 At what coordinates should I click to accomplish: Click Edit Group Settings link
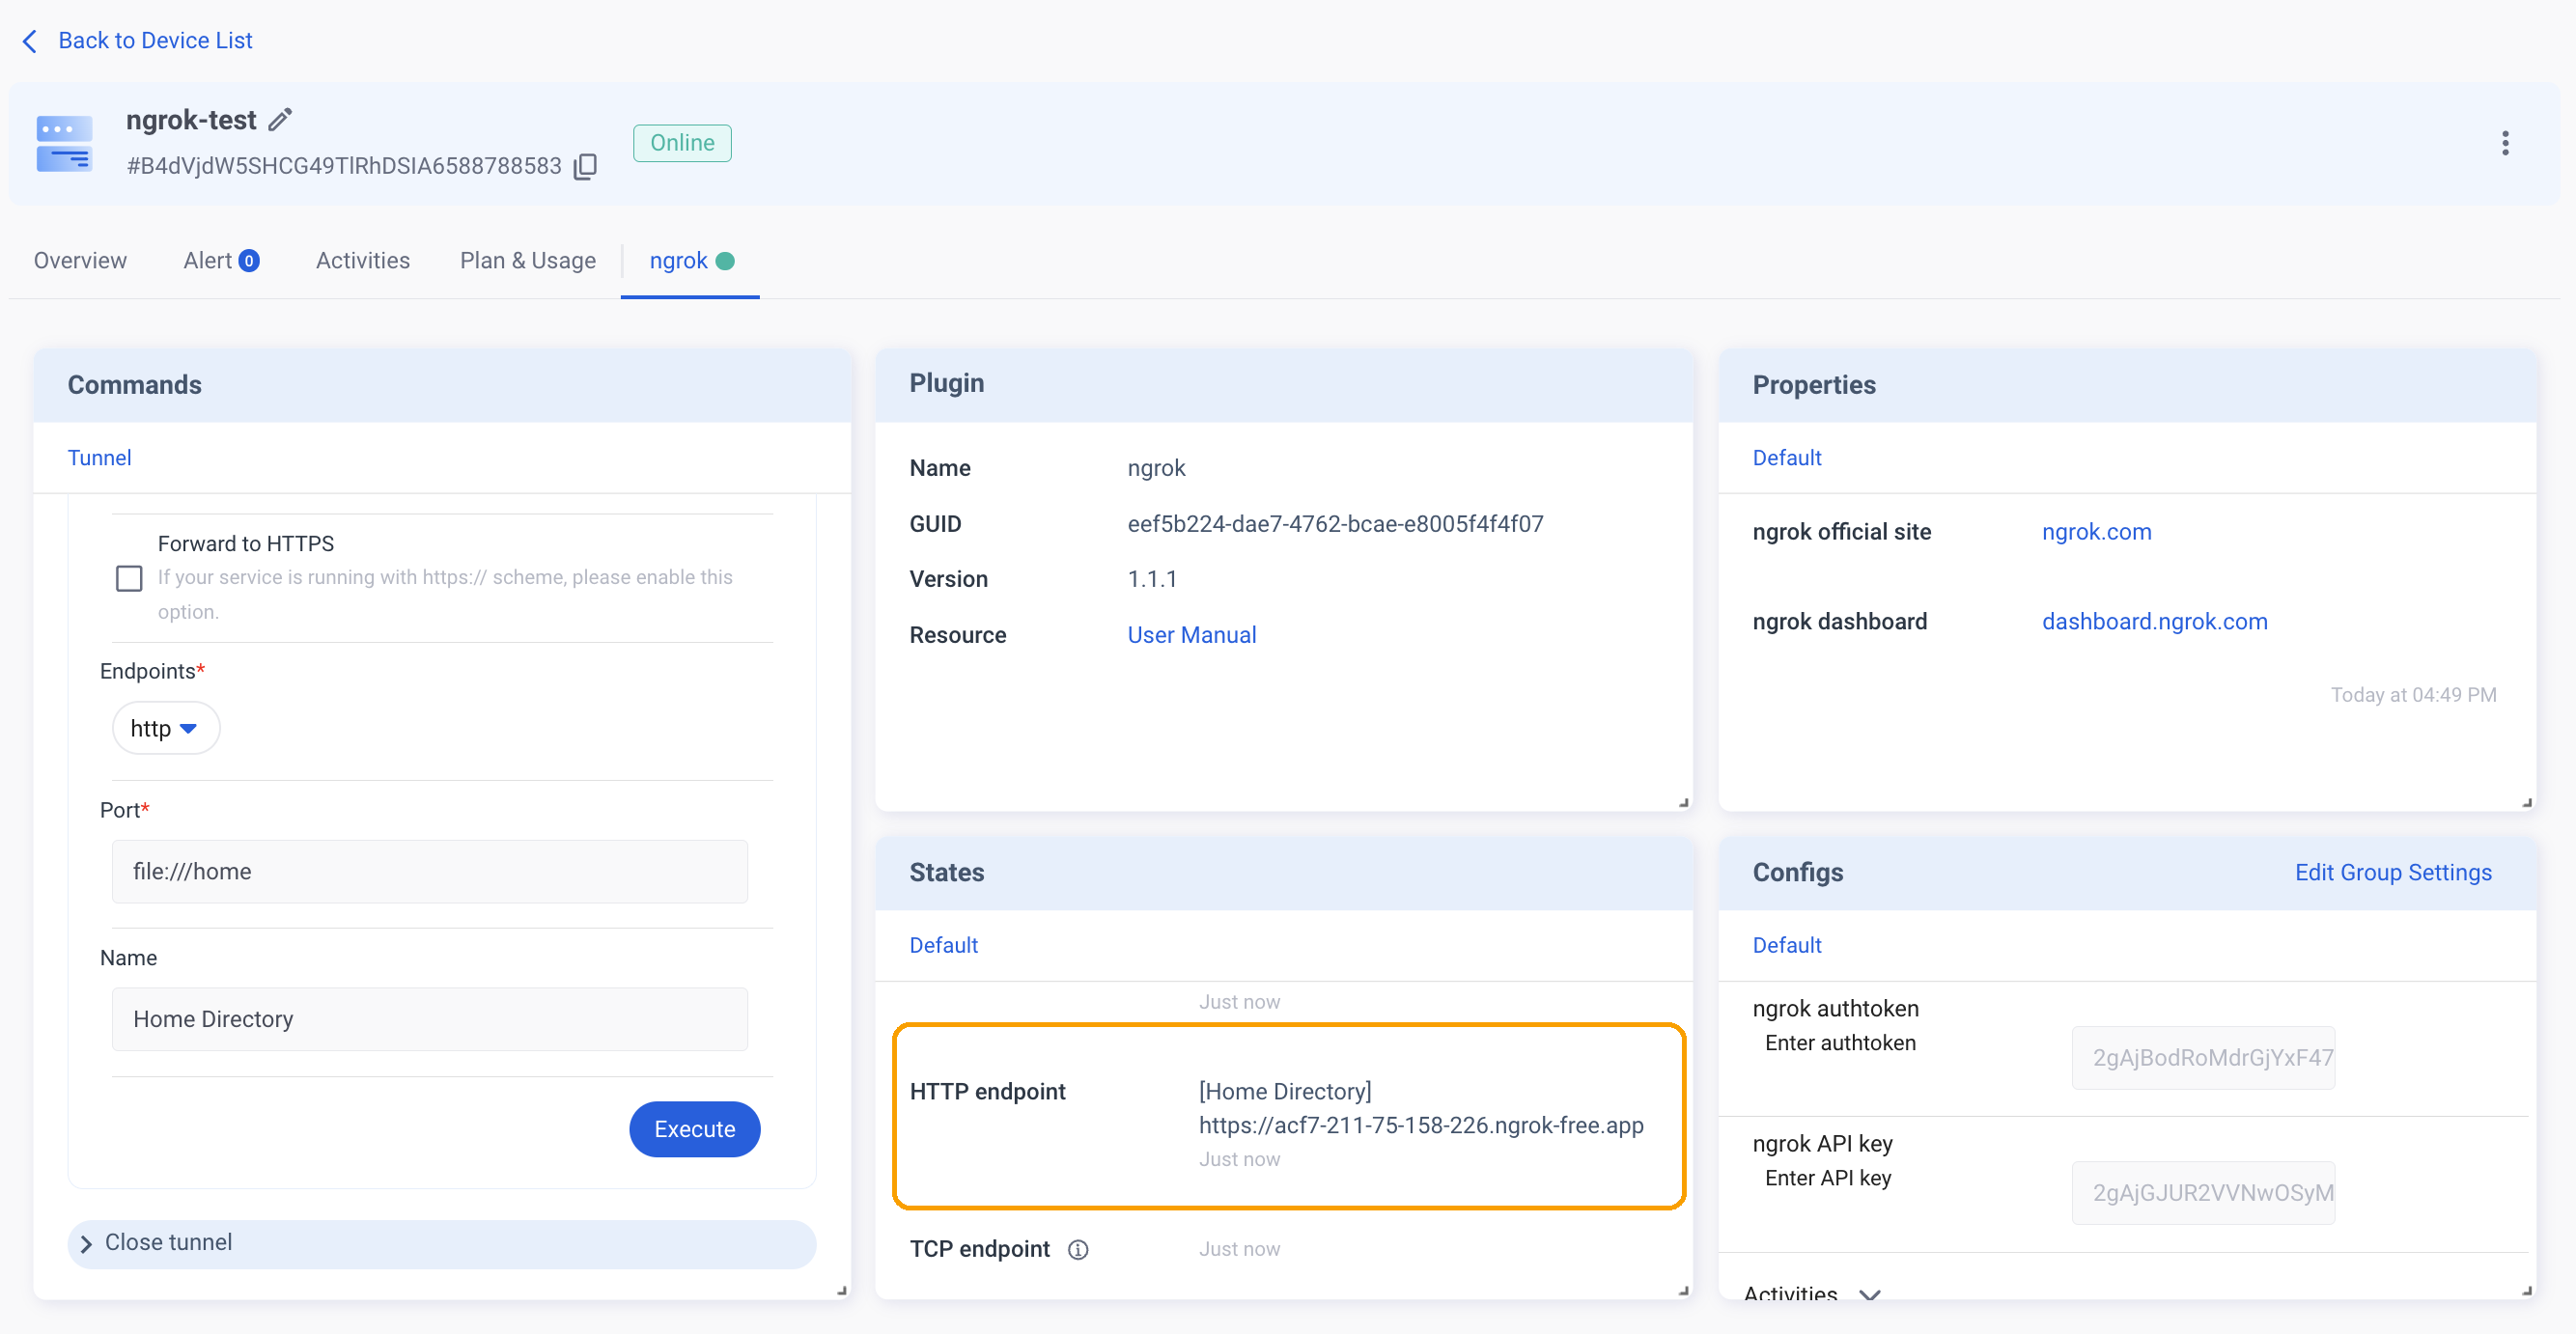point(2393,873)
